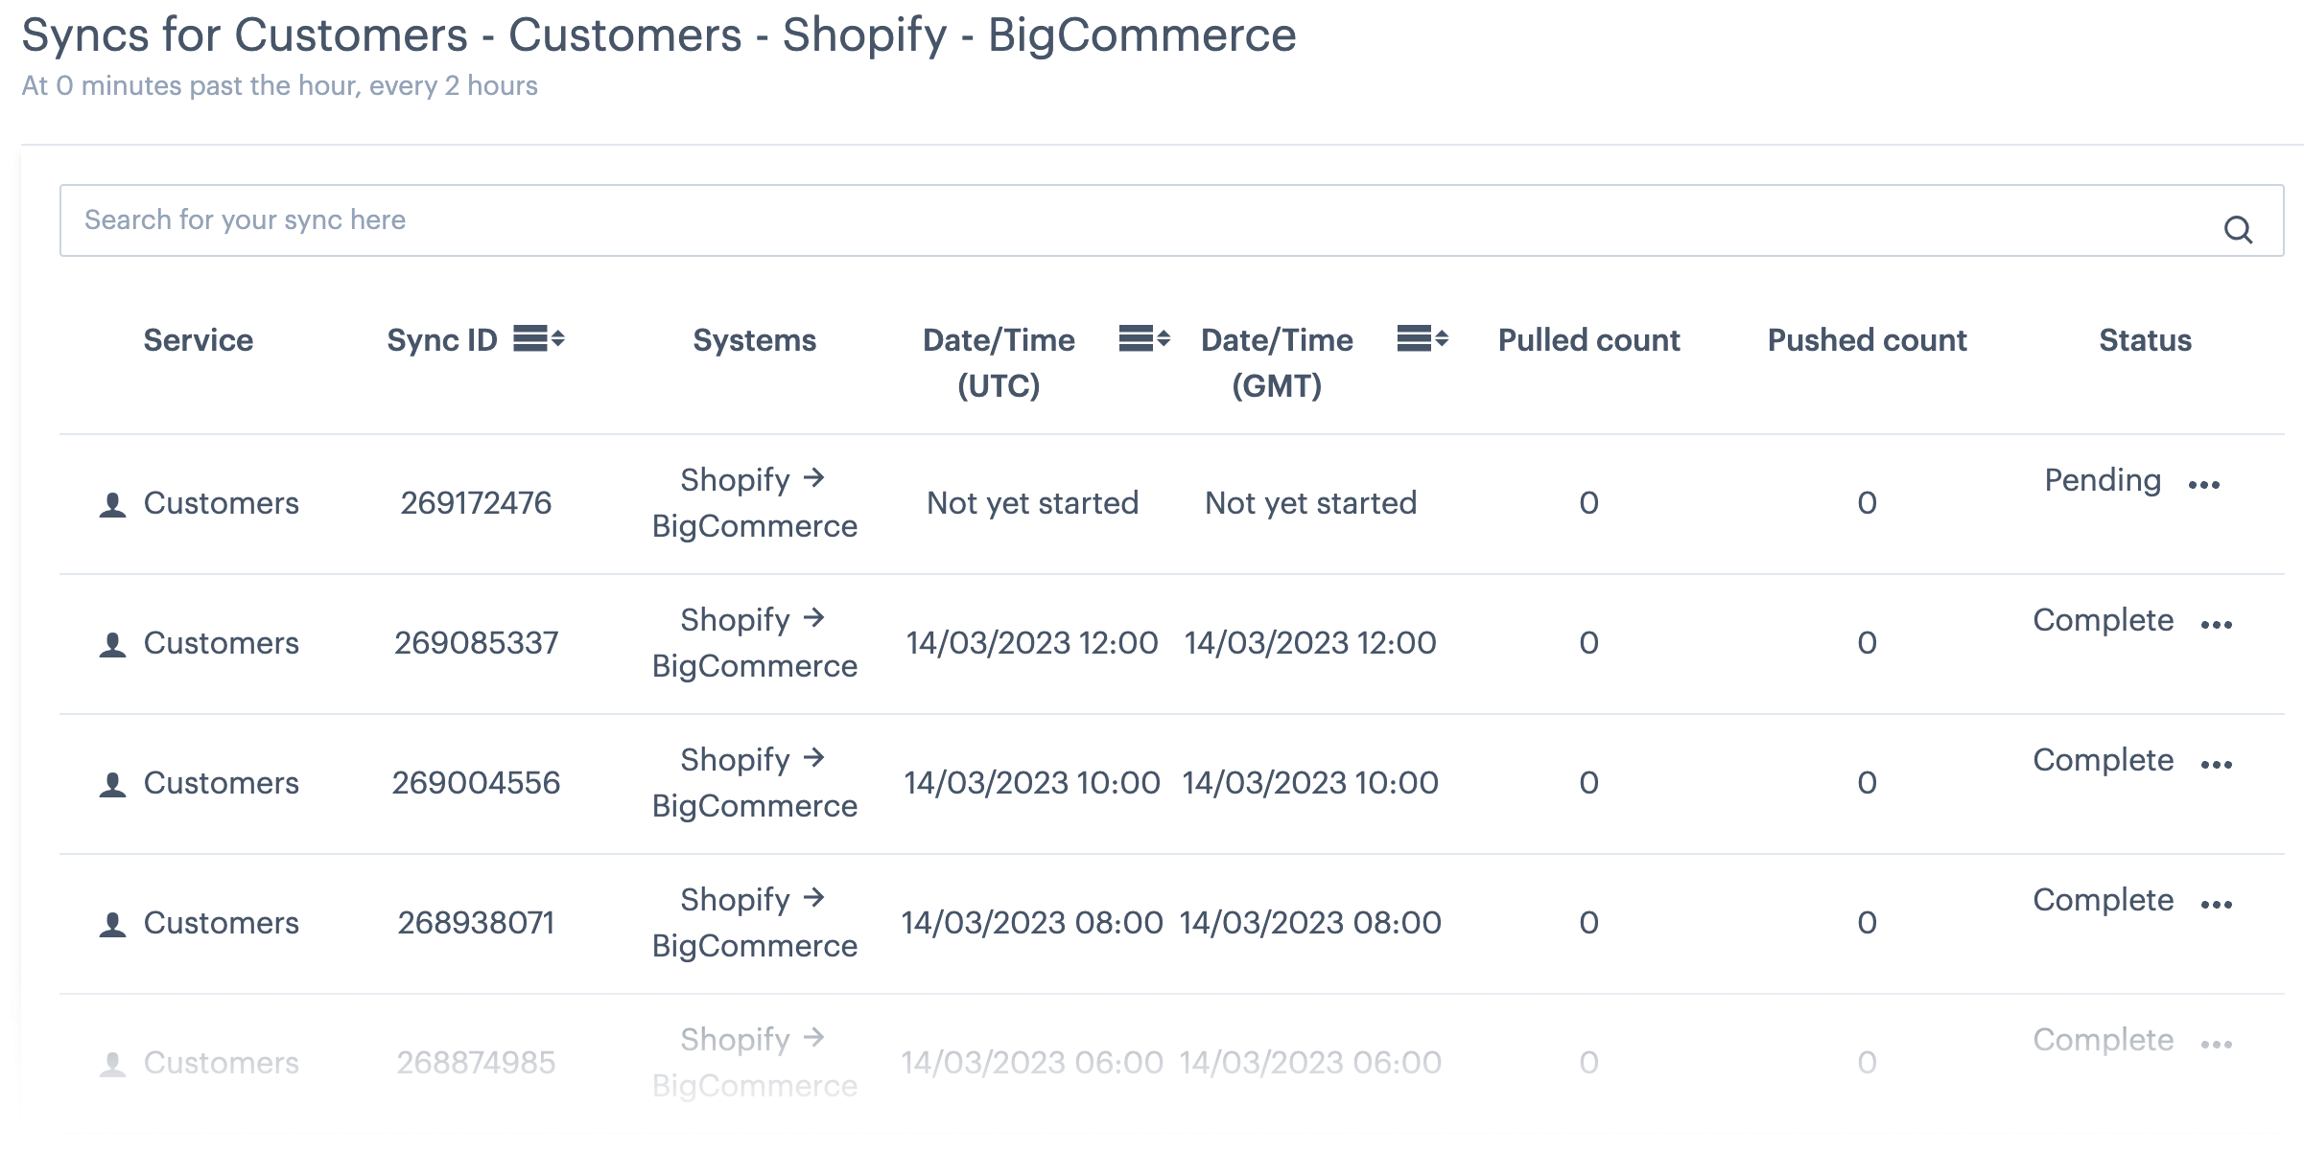2304x1152 pixels.
Task: Click the Service column header
Action: click(198, 340)
